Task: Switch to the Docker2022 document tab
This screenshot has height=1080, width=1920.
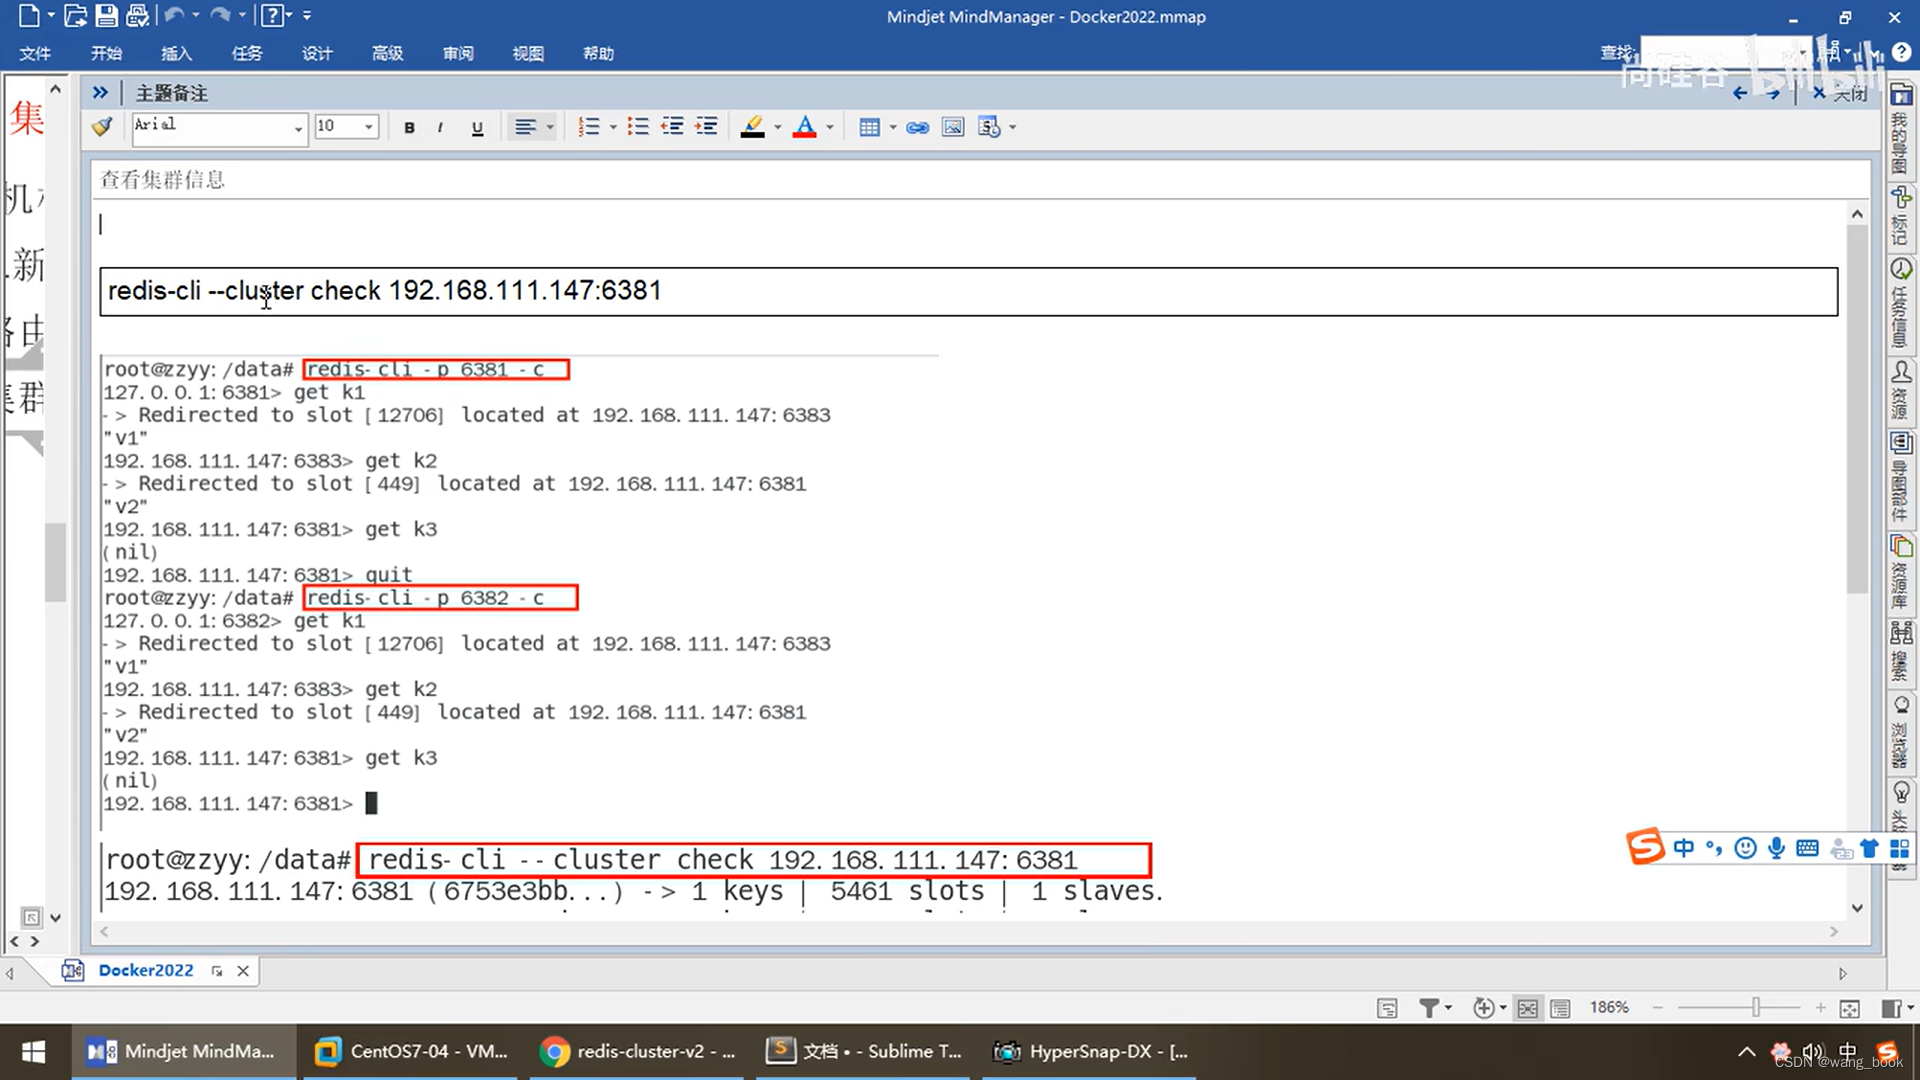Action: [x=146, y=970]
